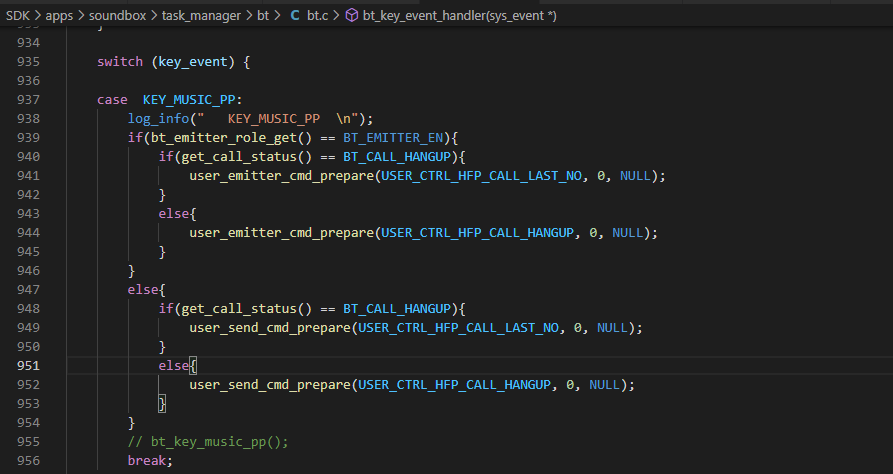
Task: Open the SDK breadcrumb folder
Action: 17,15
